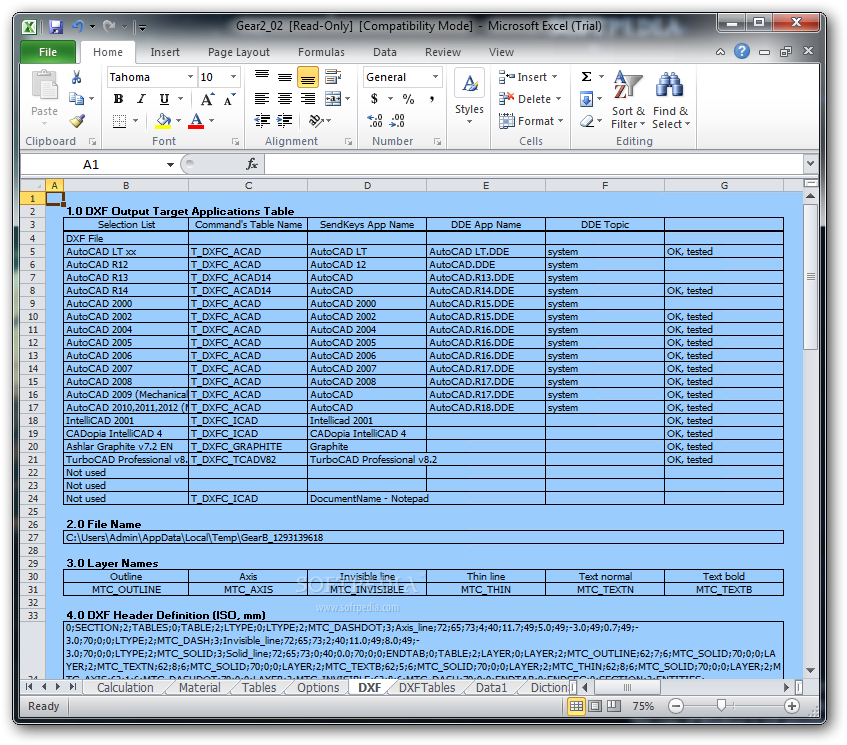Toggle Underline formatting

pos(164,99)
